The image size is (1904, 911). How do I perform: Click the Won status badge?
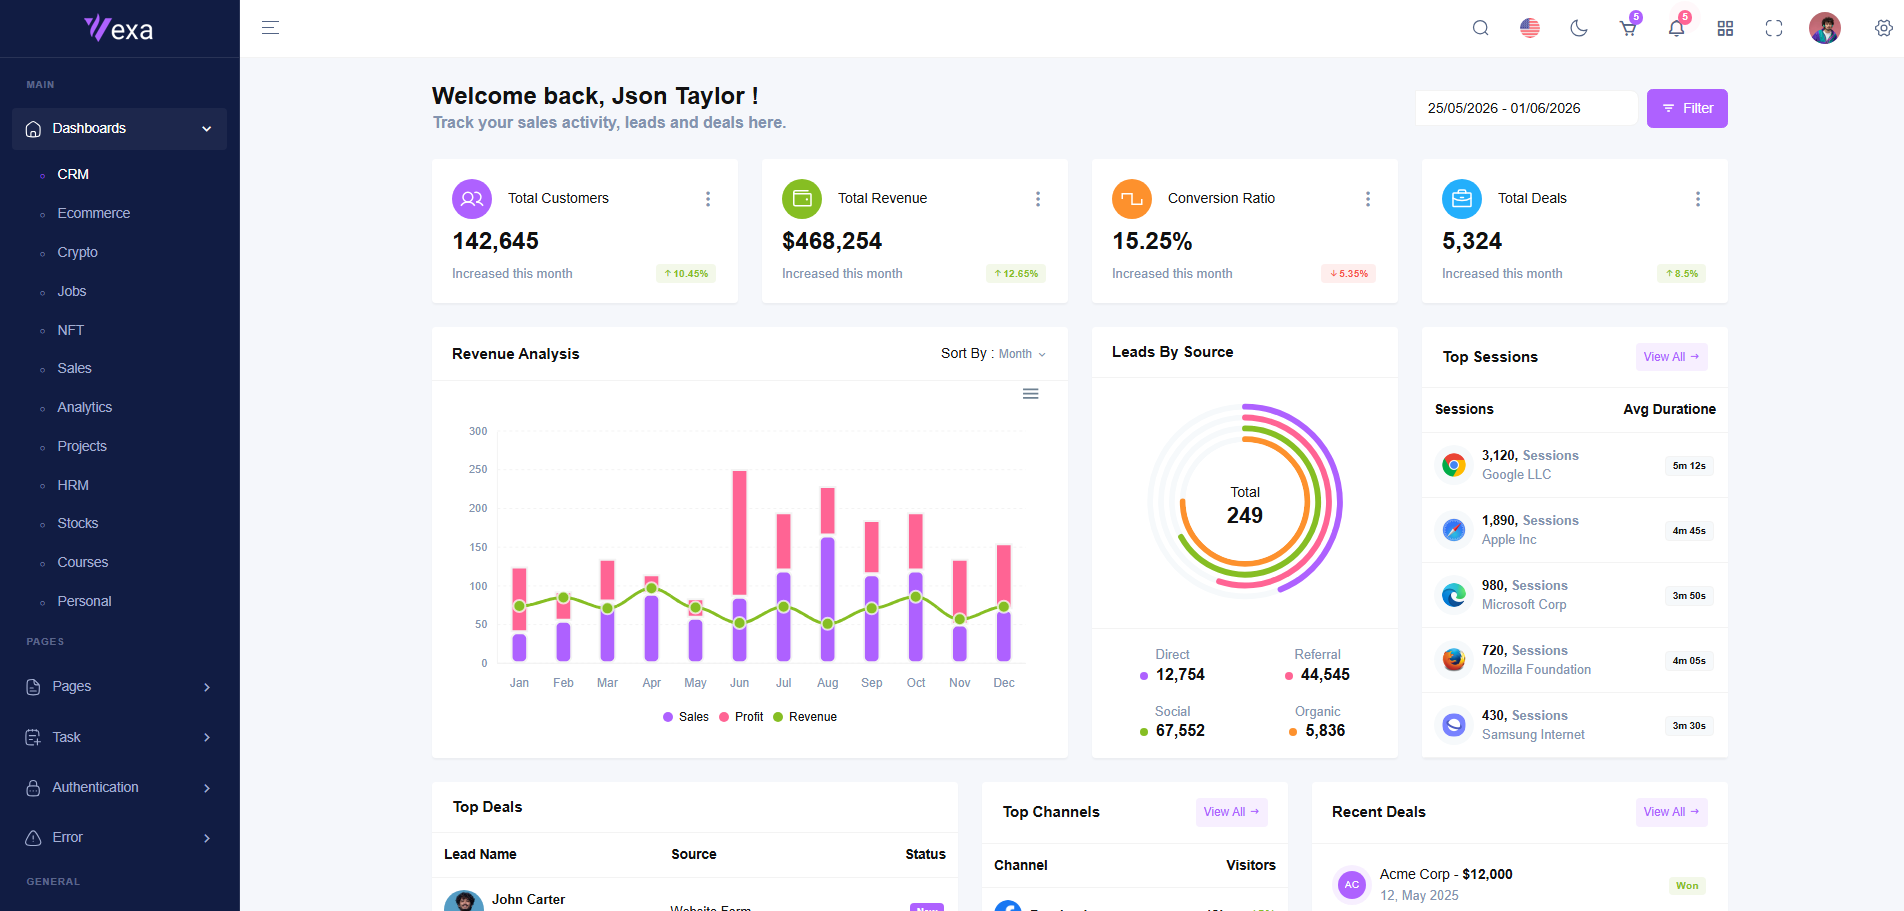point(1687,886)
